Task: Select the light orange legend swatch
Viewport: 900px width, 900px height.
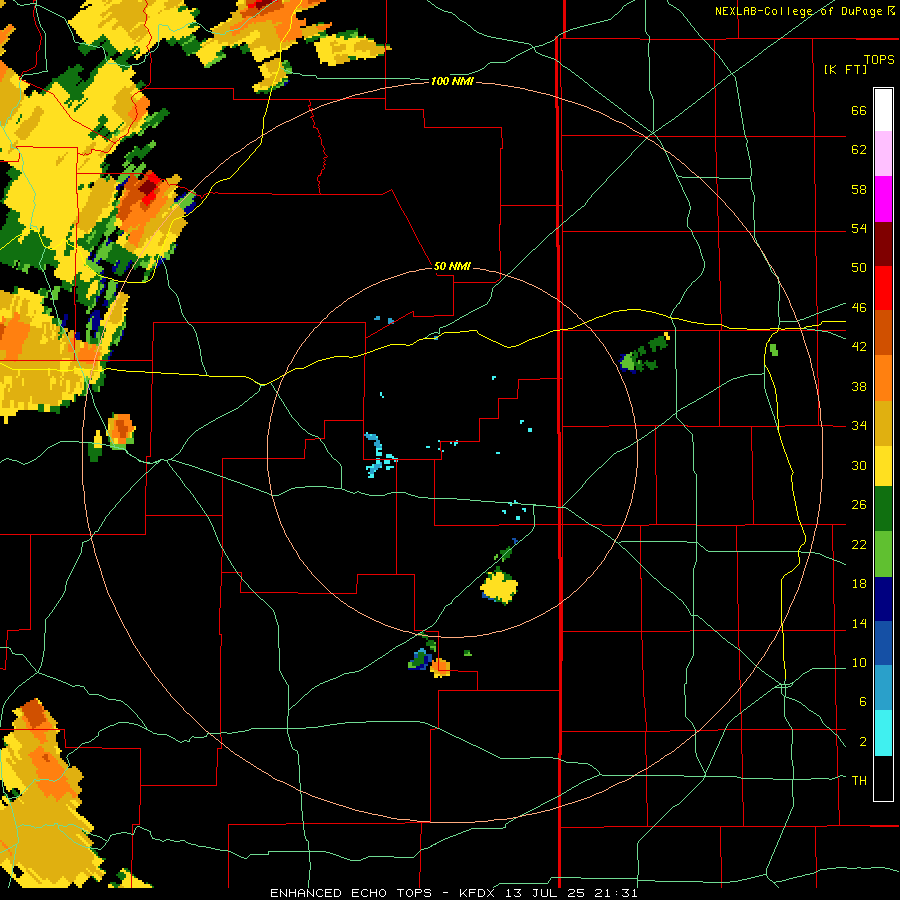Action: coord(883,377)
